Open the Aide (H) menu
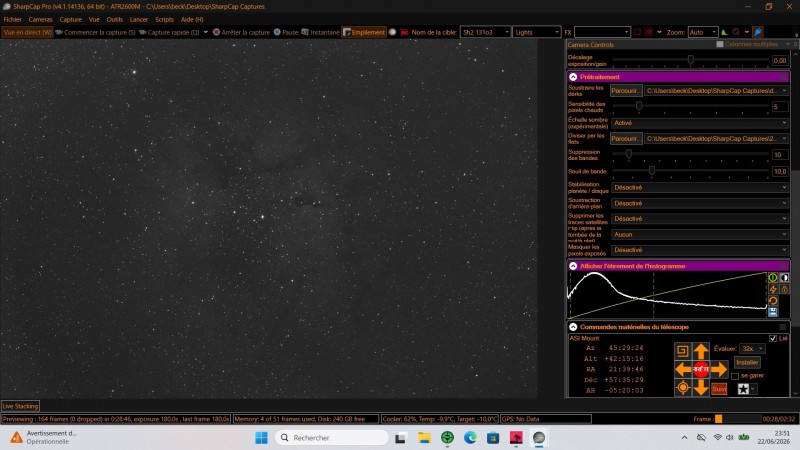The image size is (800, 450). tap(192, 19)
